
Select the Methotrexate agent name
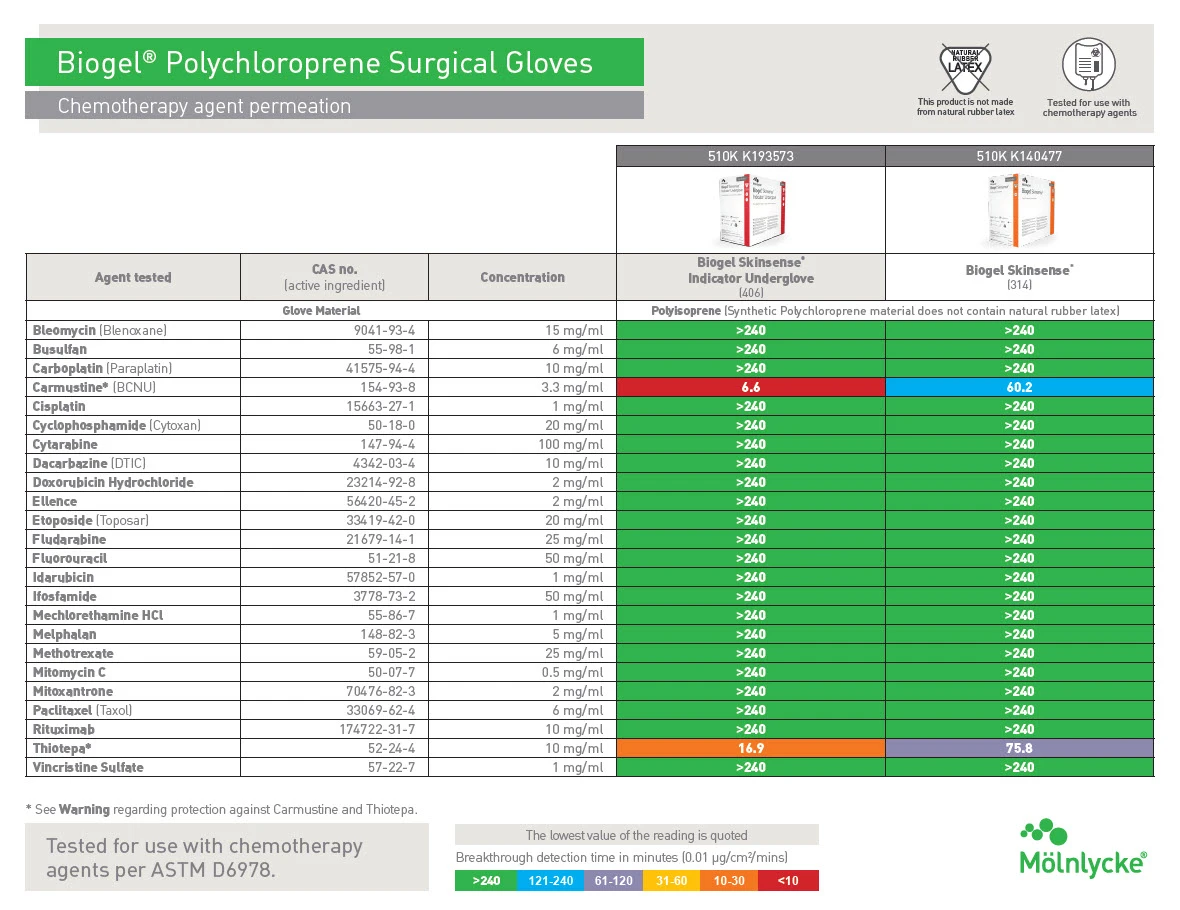[x=73, y=653]
